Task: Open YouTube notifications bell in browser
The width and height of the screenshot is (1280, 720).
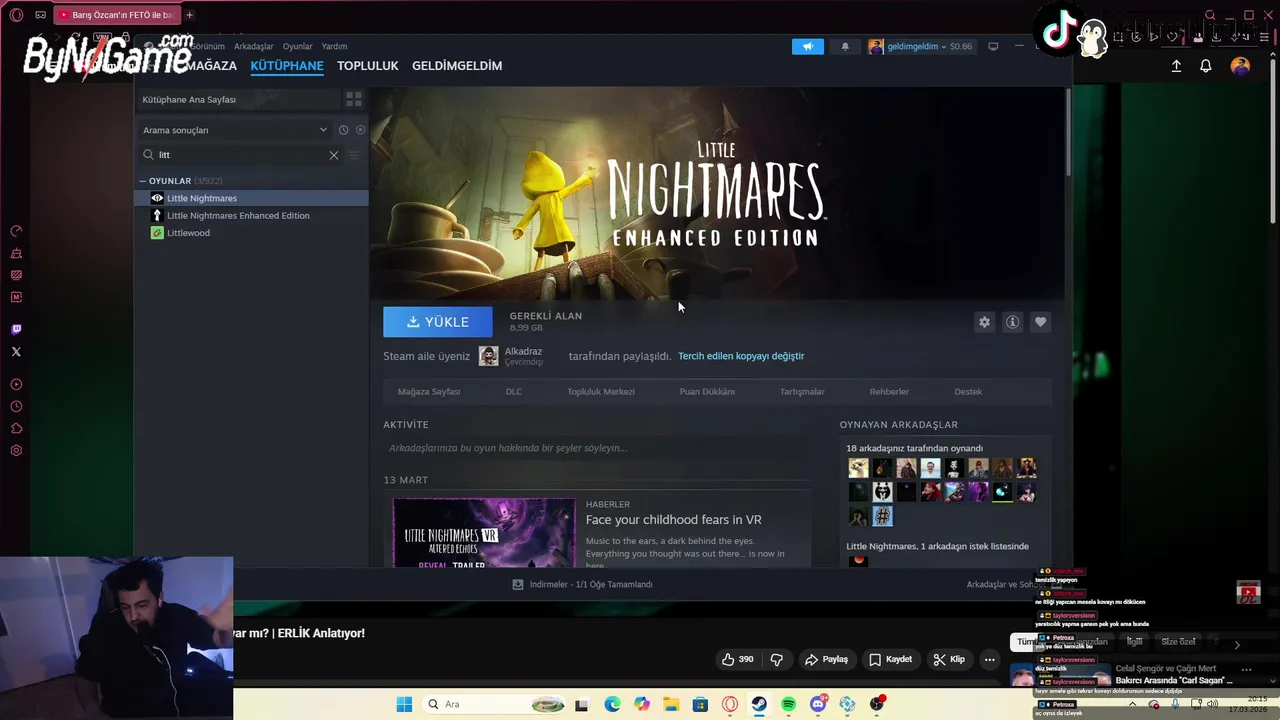Action: click(1206, 66)
